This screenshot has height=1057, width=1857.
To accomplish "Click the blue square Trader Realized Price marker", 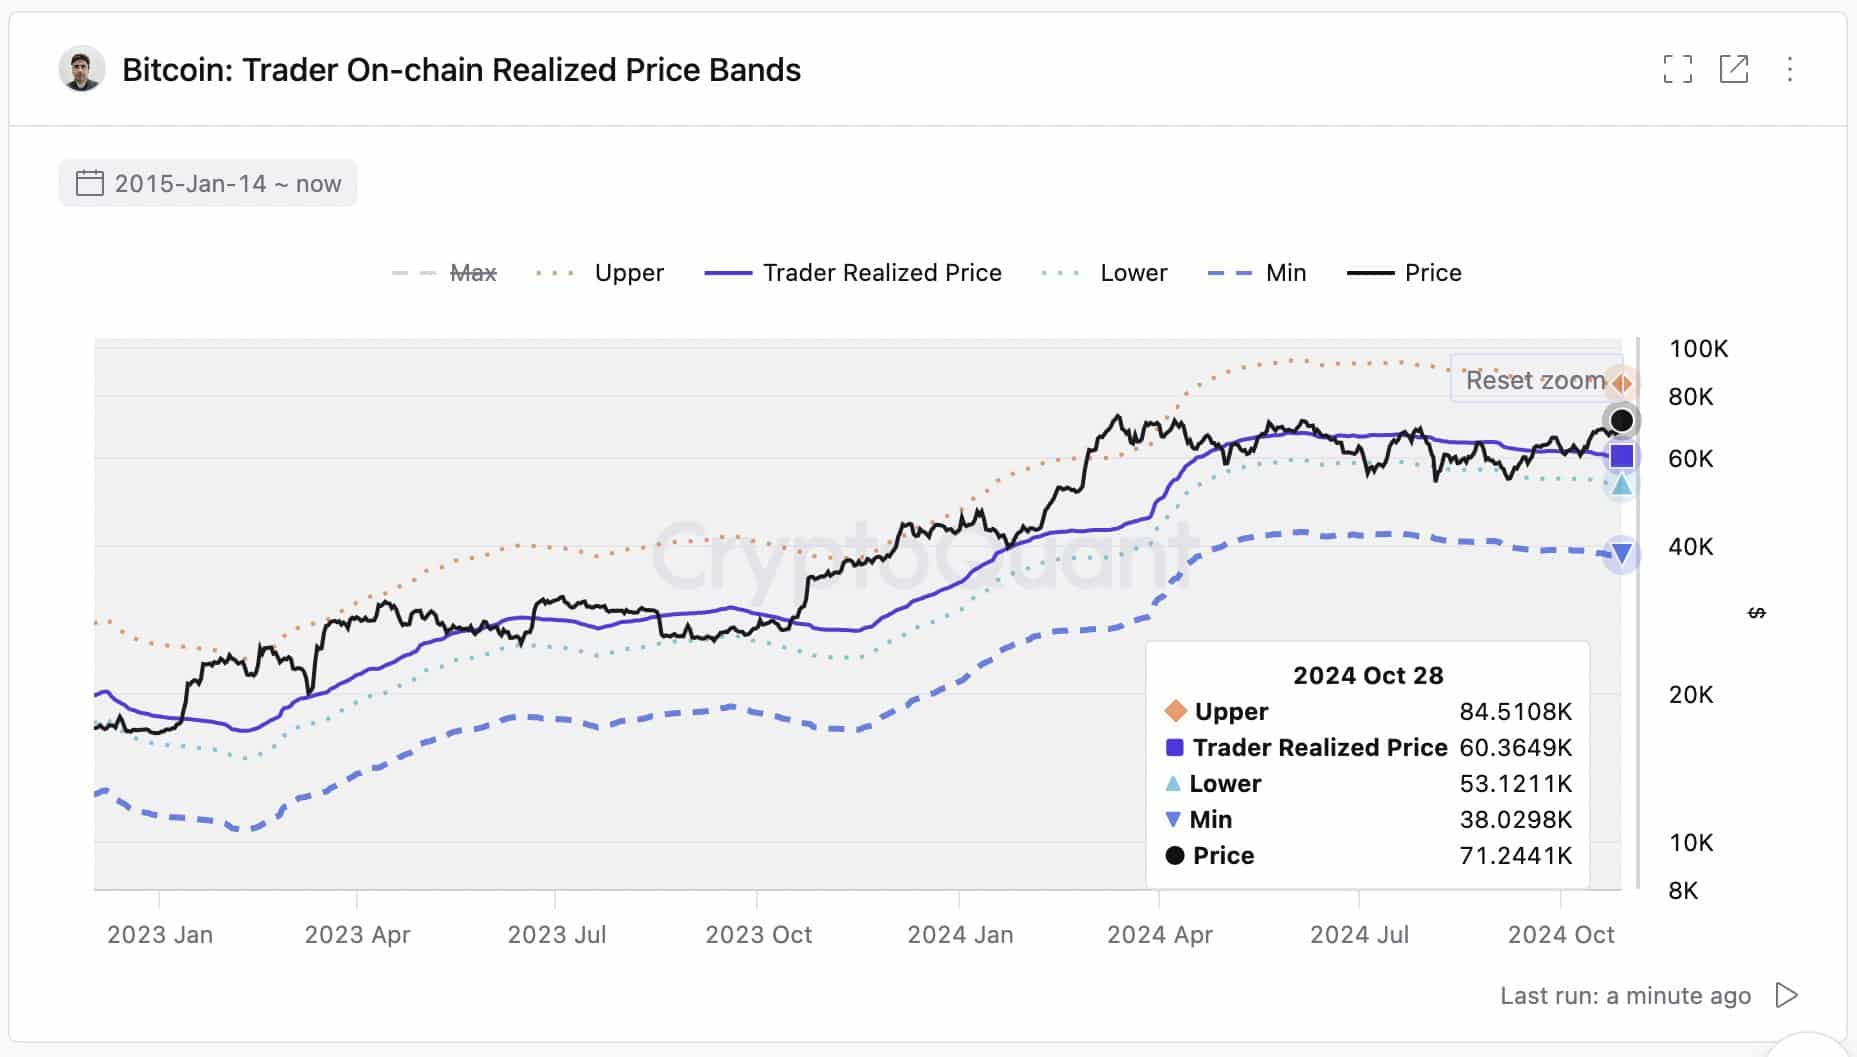I will [1621, 456].
